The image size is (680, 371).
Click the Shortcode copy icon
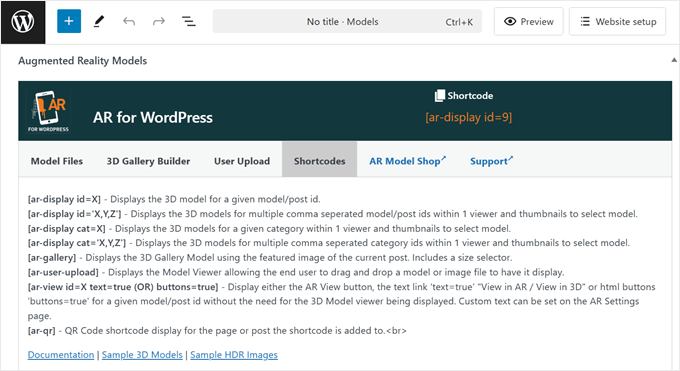click(439, 95)
